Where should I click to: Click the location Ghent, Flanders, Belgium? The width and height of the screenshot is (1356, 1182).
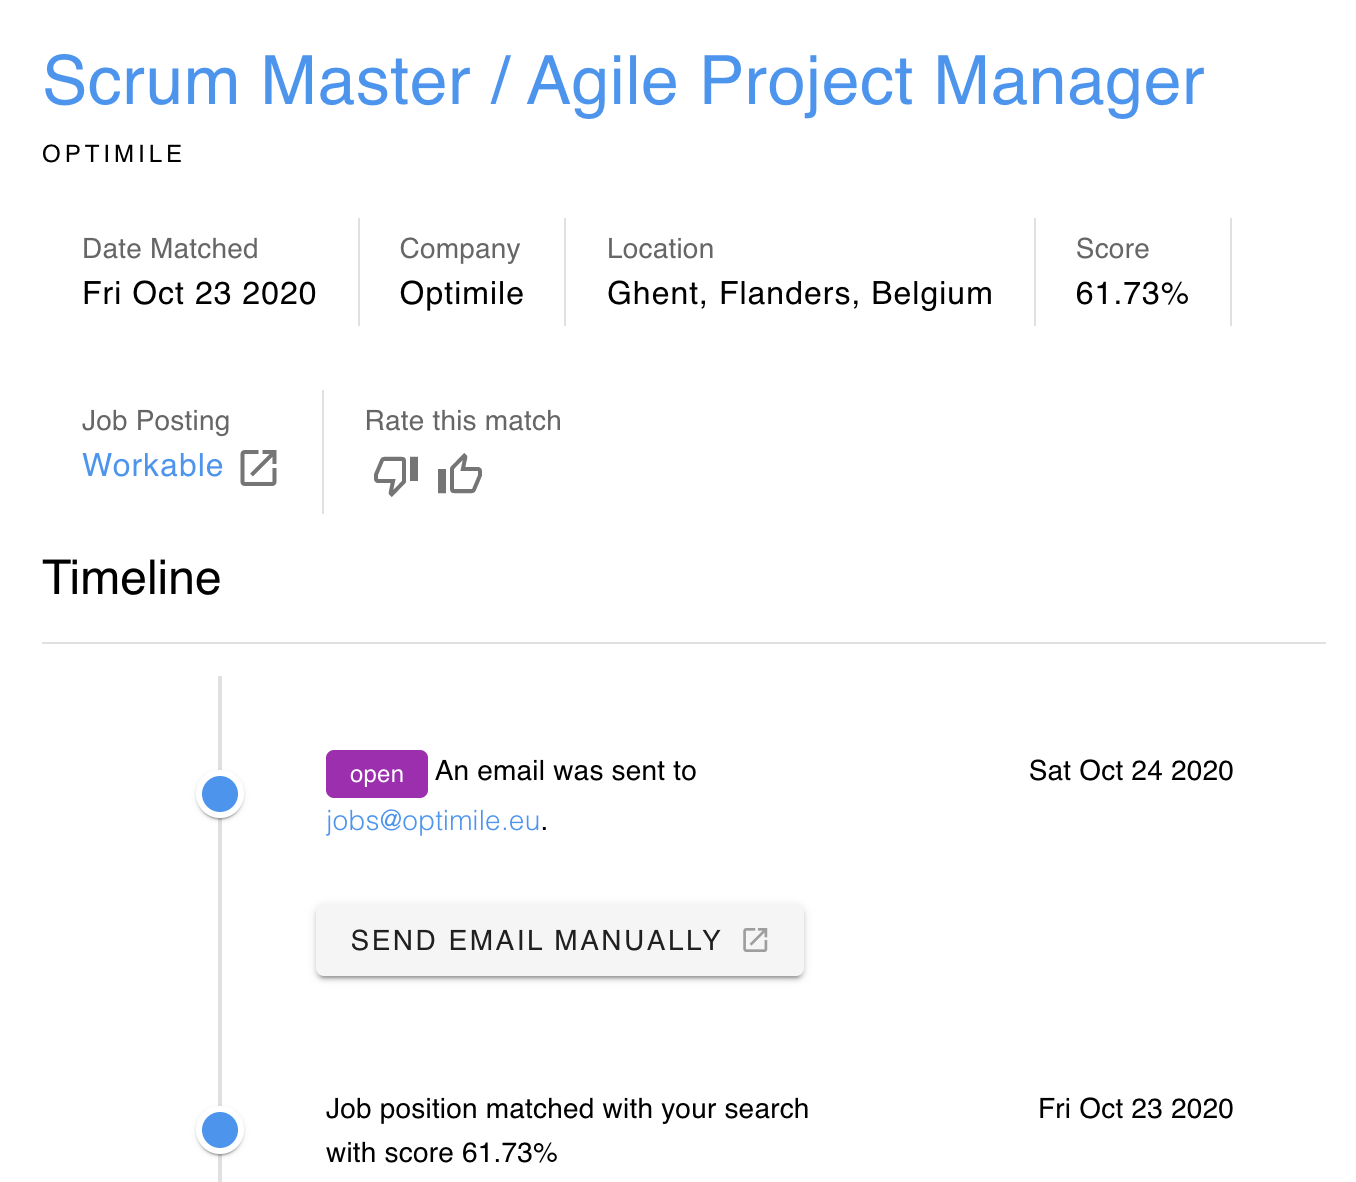[x=799, y=294]
